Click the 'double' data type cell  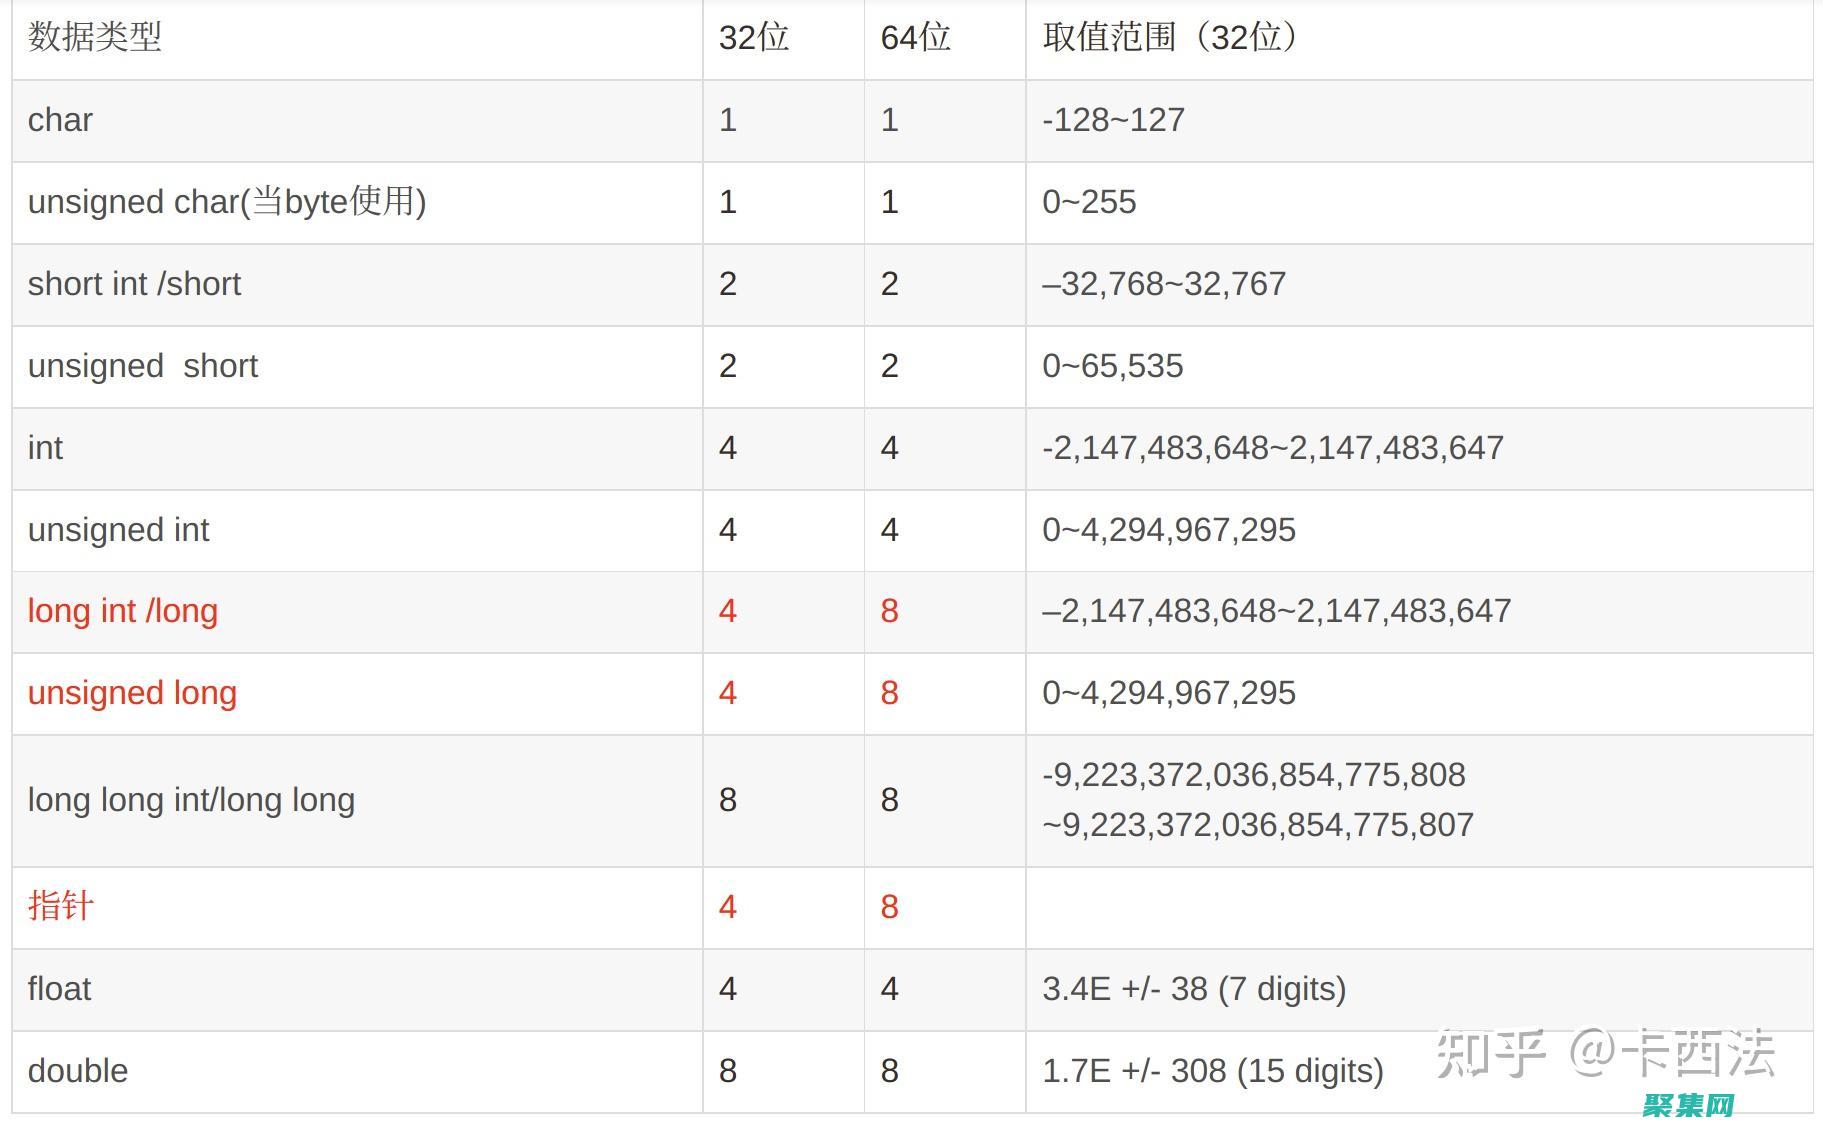78,1071
